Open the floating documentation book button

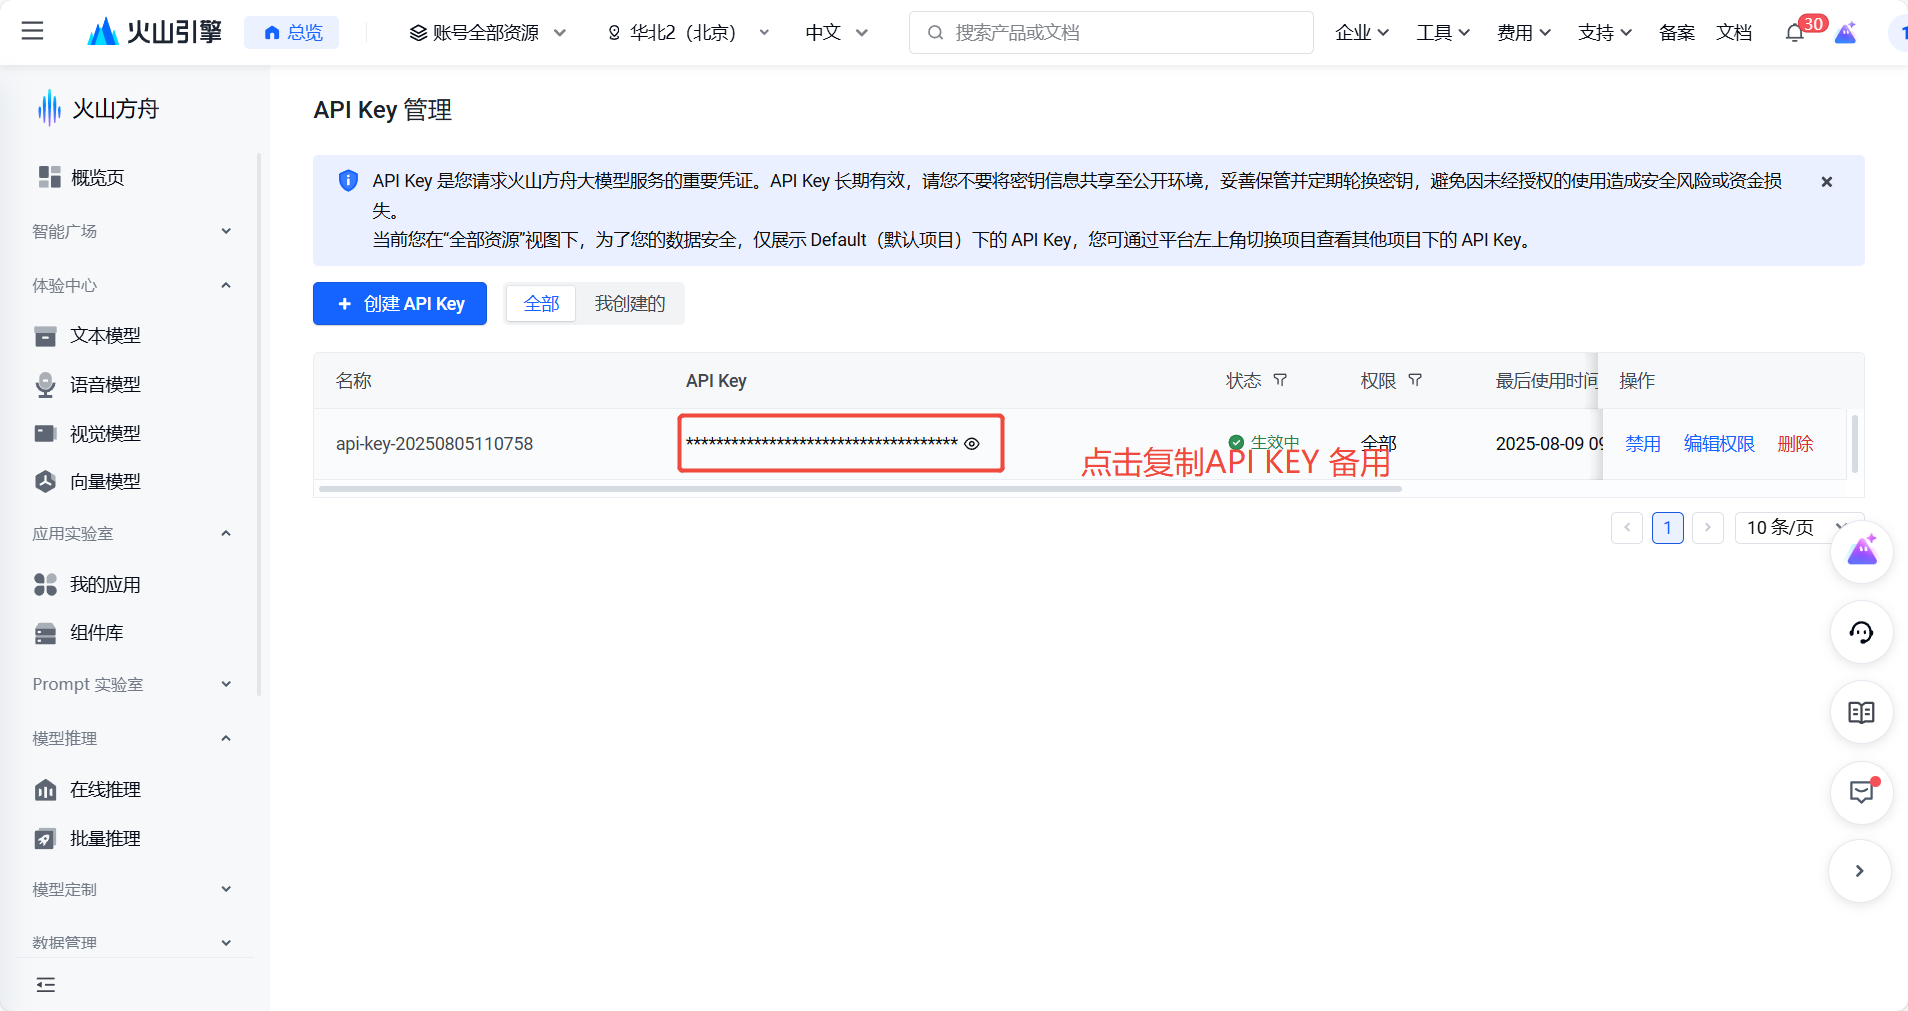(1861, 713)
